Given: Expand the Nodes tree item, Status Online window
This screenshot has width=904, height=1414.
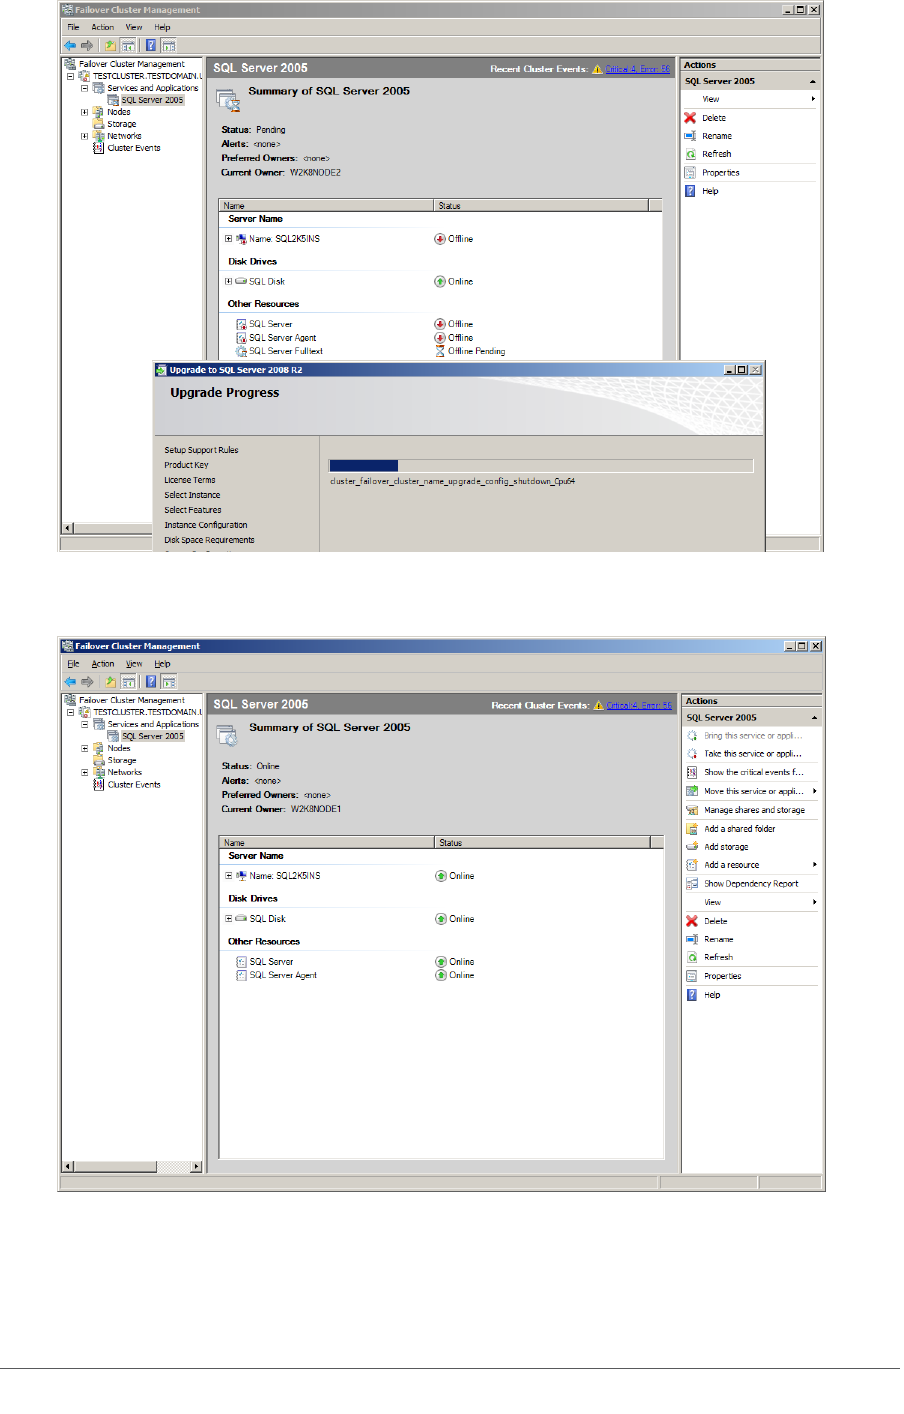Looking at the screenshot, I should [x=85, y=748].
